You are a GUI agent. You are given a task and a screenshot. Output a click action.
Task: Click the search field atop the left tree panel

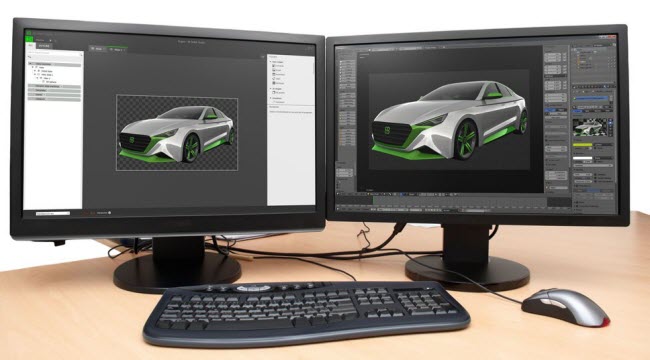point(54,53)
